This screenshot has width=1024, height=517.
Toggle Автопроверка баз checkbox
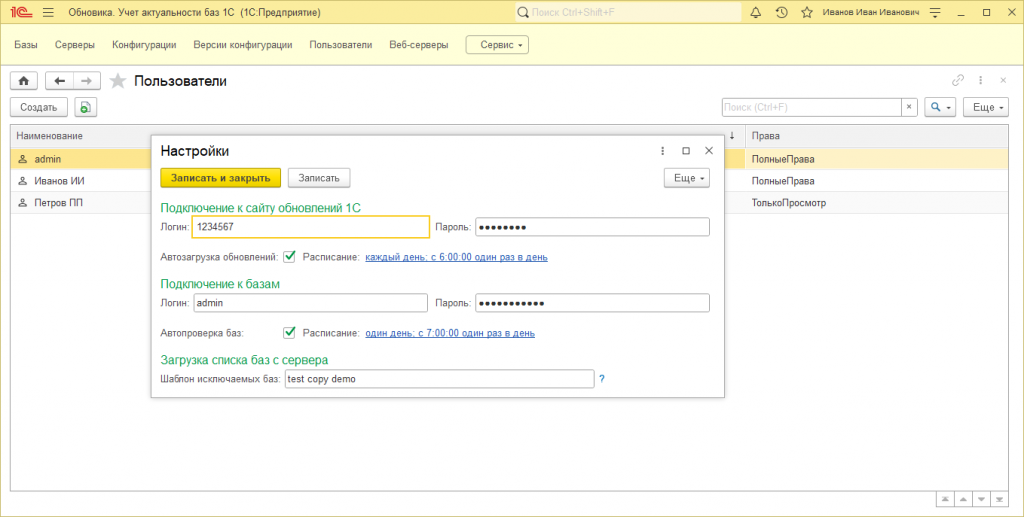pyautogui.click(x=289, y=332)
